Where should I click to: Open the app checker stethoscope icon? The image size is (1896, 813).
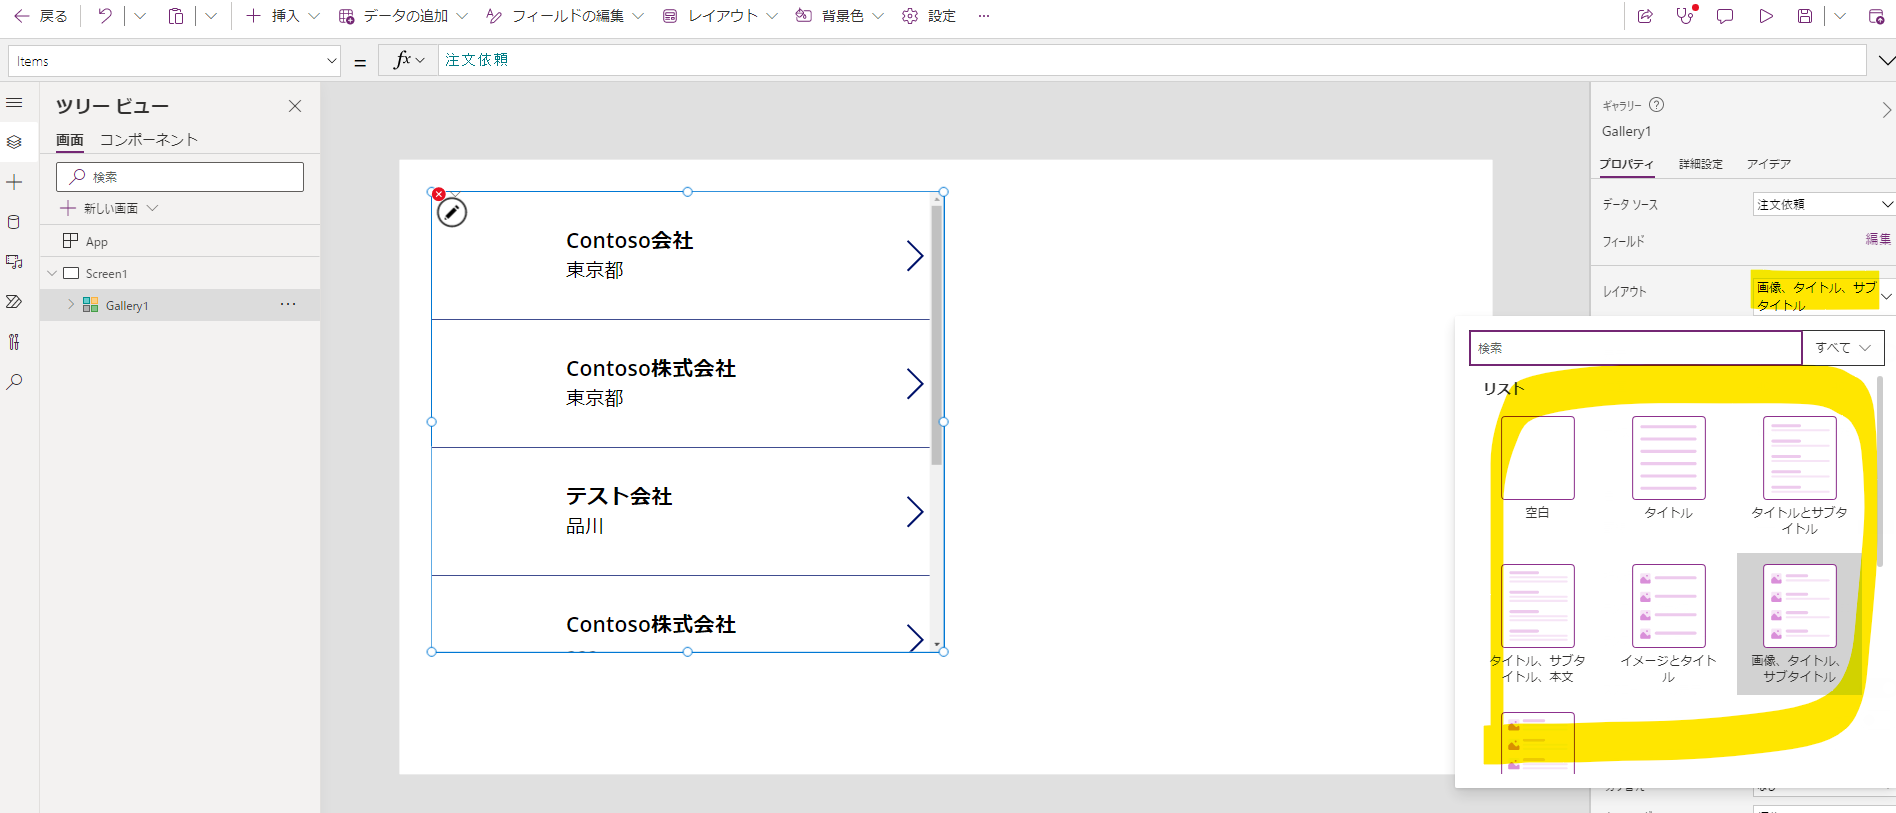[1686, 16]
